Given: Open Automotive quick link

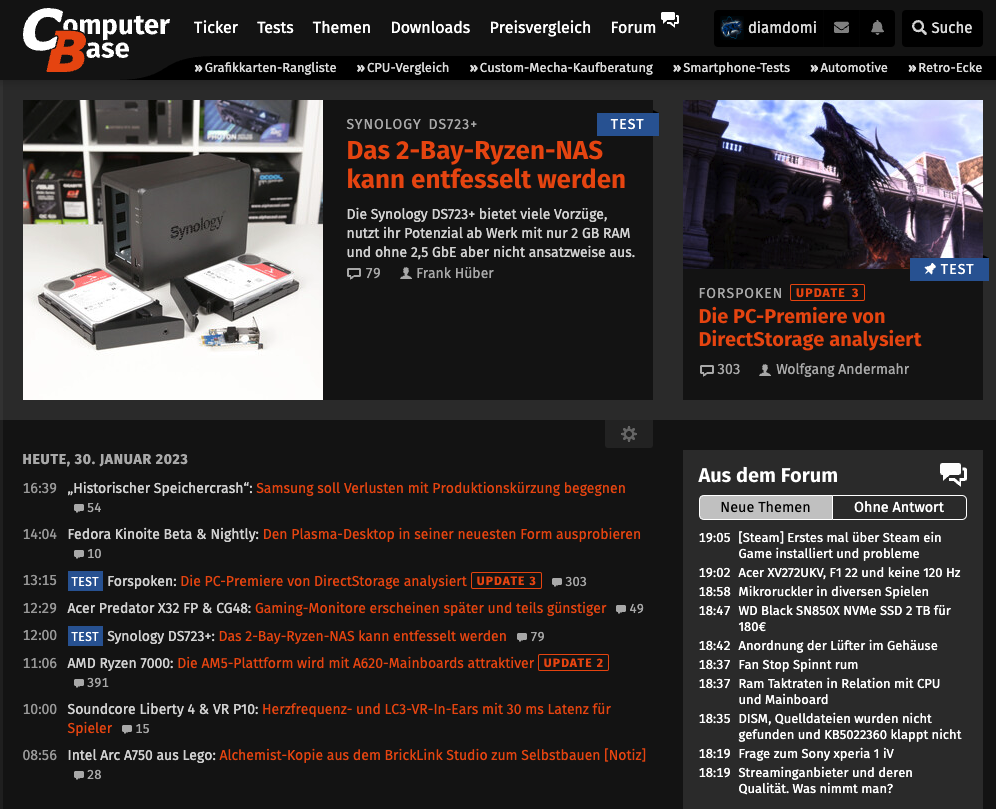Looking at the screenshot, I should click(849, 68).
